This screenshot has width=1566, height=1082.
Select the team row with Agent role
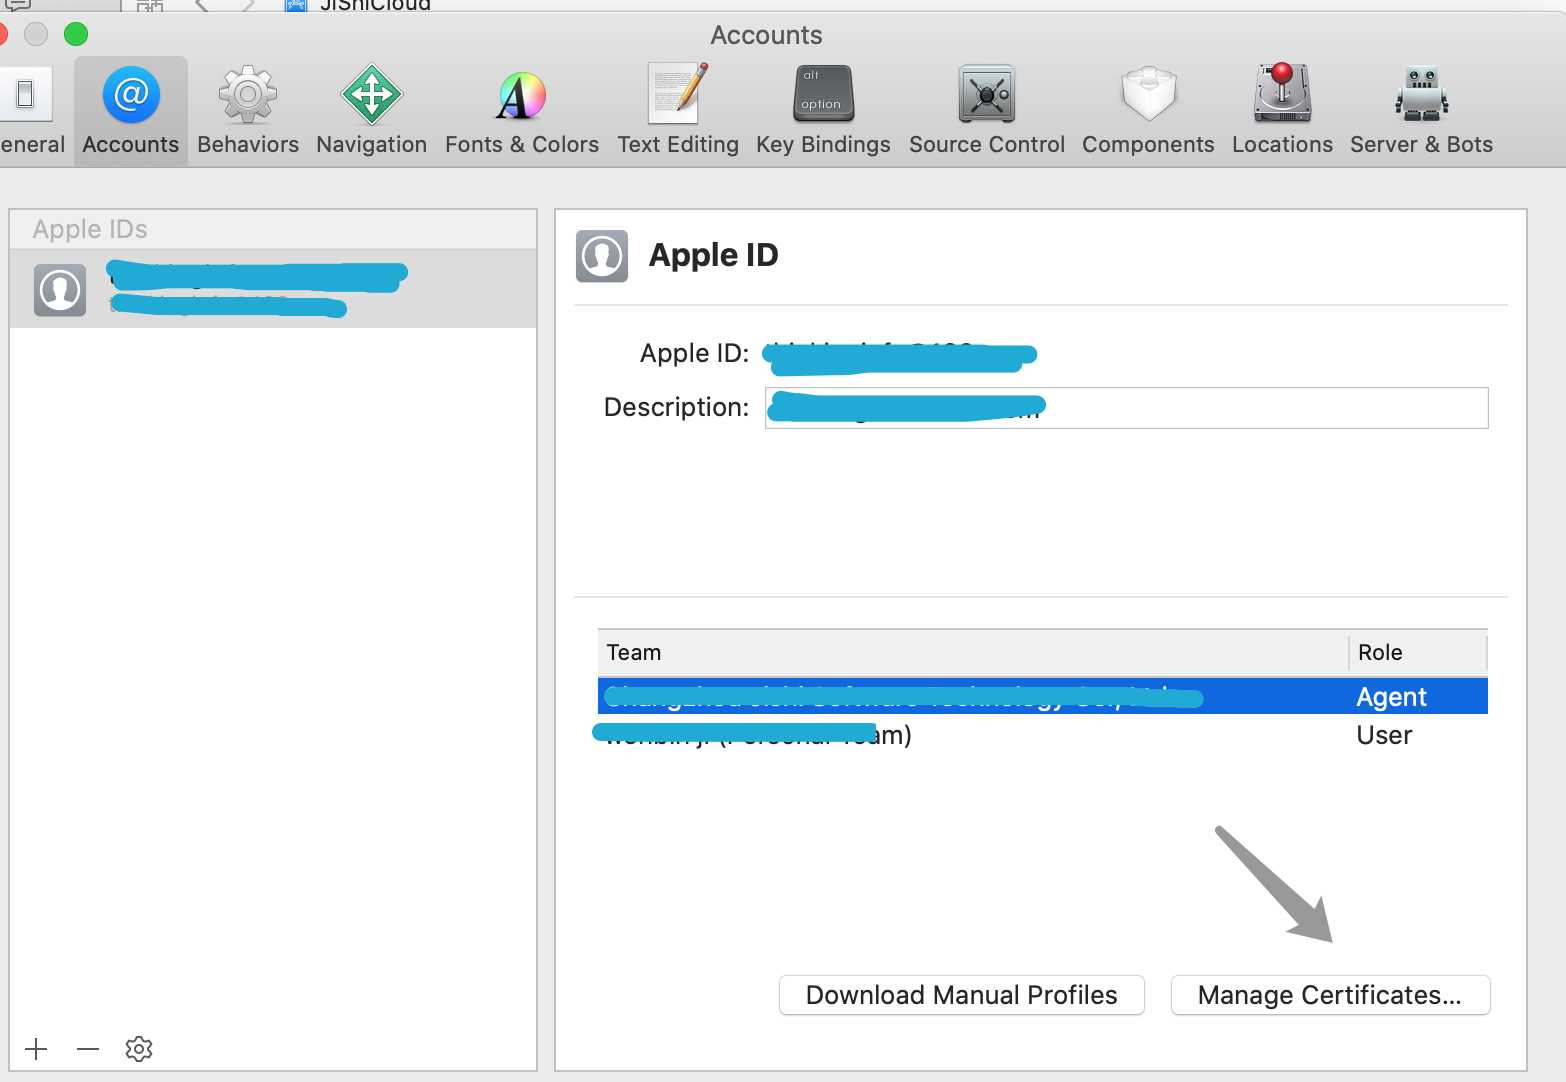pos(1042,696)
